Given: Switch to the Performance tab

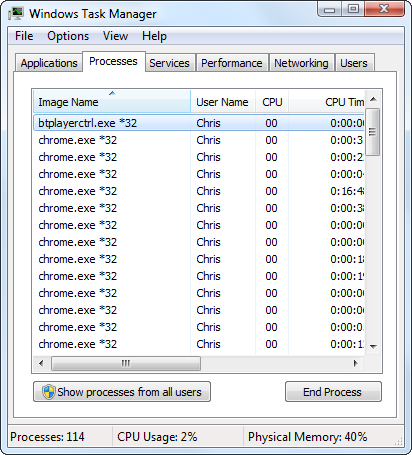Looking at the screenshot, I should (232, 63).
